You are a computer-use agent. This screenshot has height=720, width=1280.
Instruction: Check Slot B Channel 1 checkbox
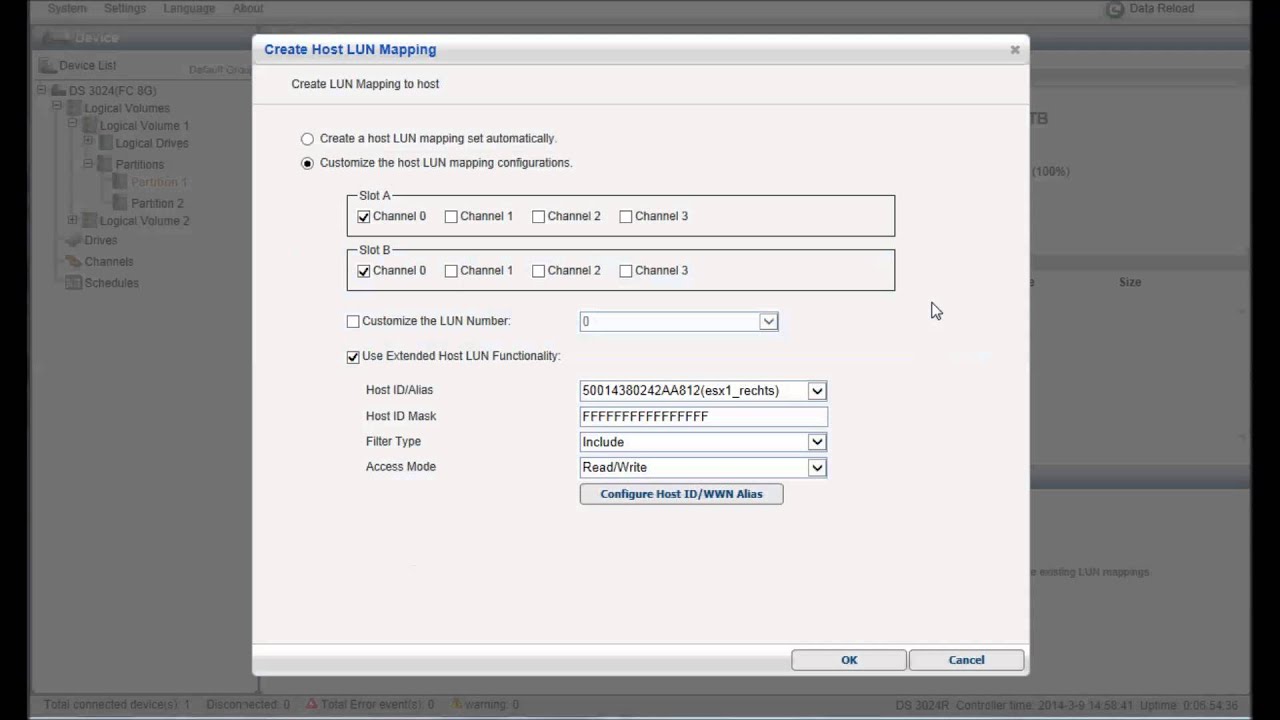(451, 271)
